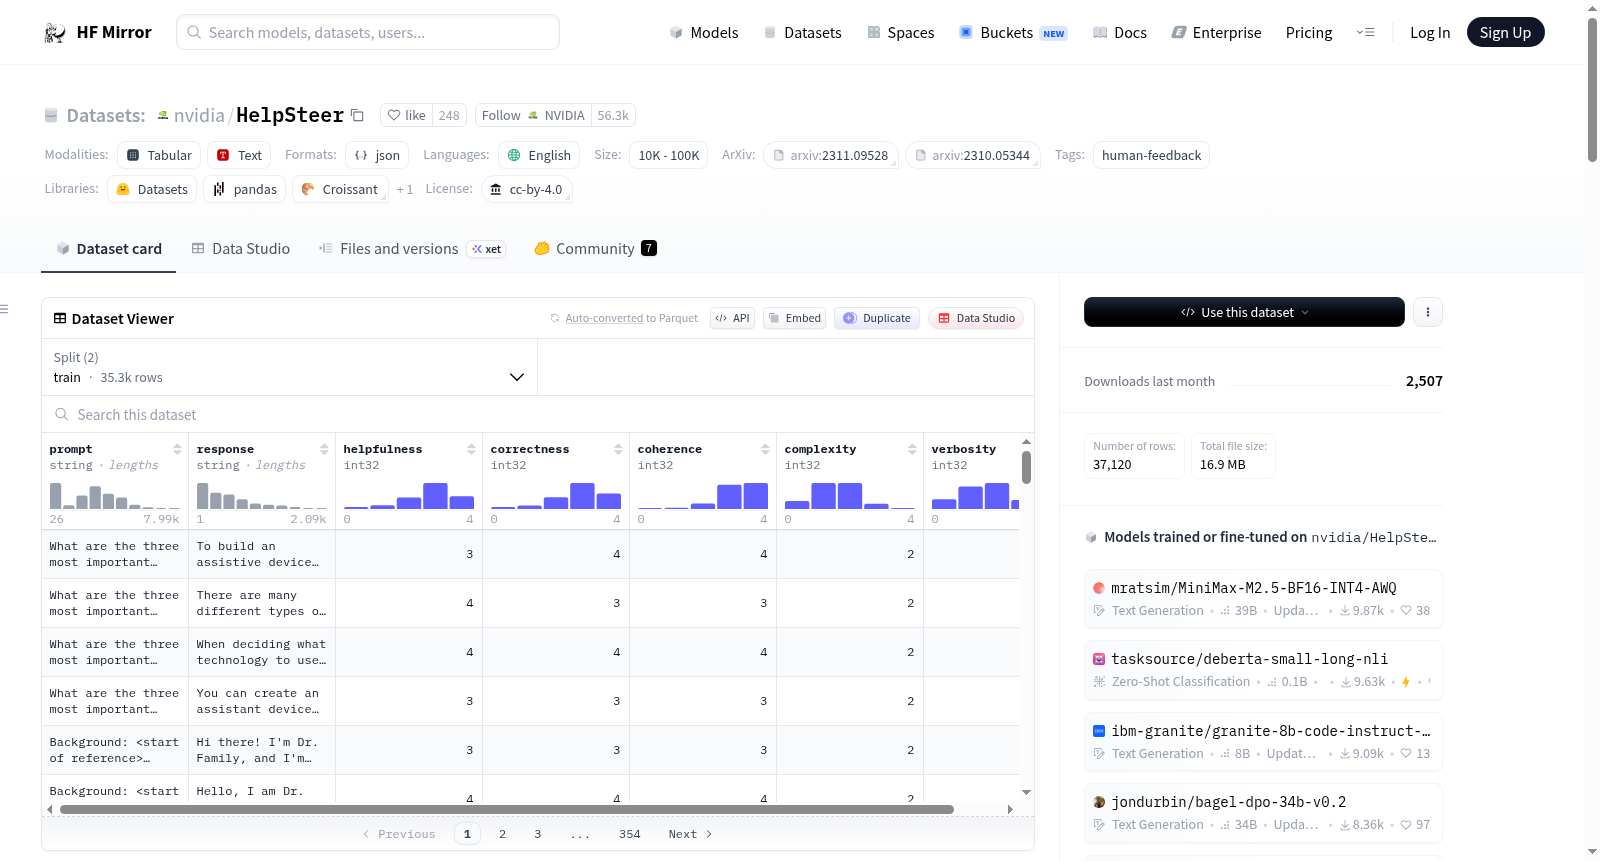Copy the dataset name with the copy icon
This screenshot has width=1600, height=861.
click(357, 115)
